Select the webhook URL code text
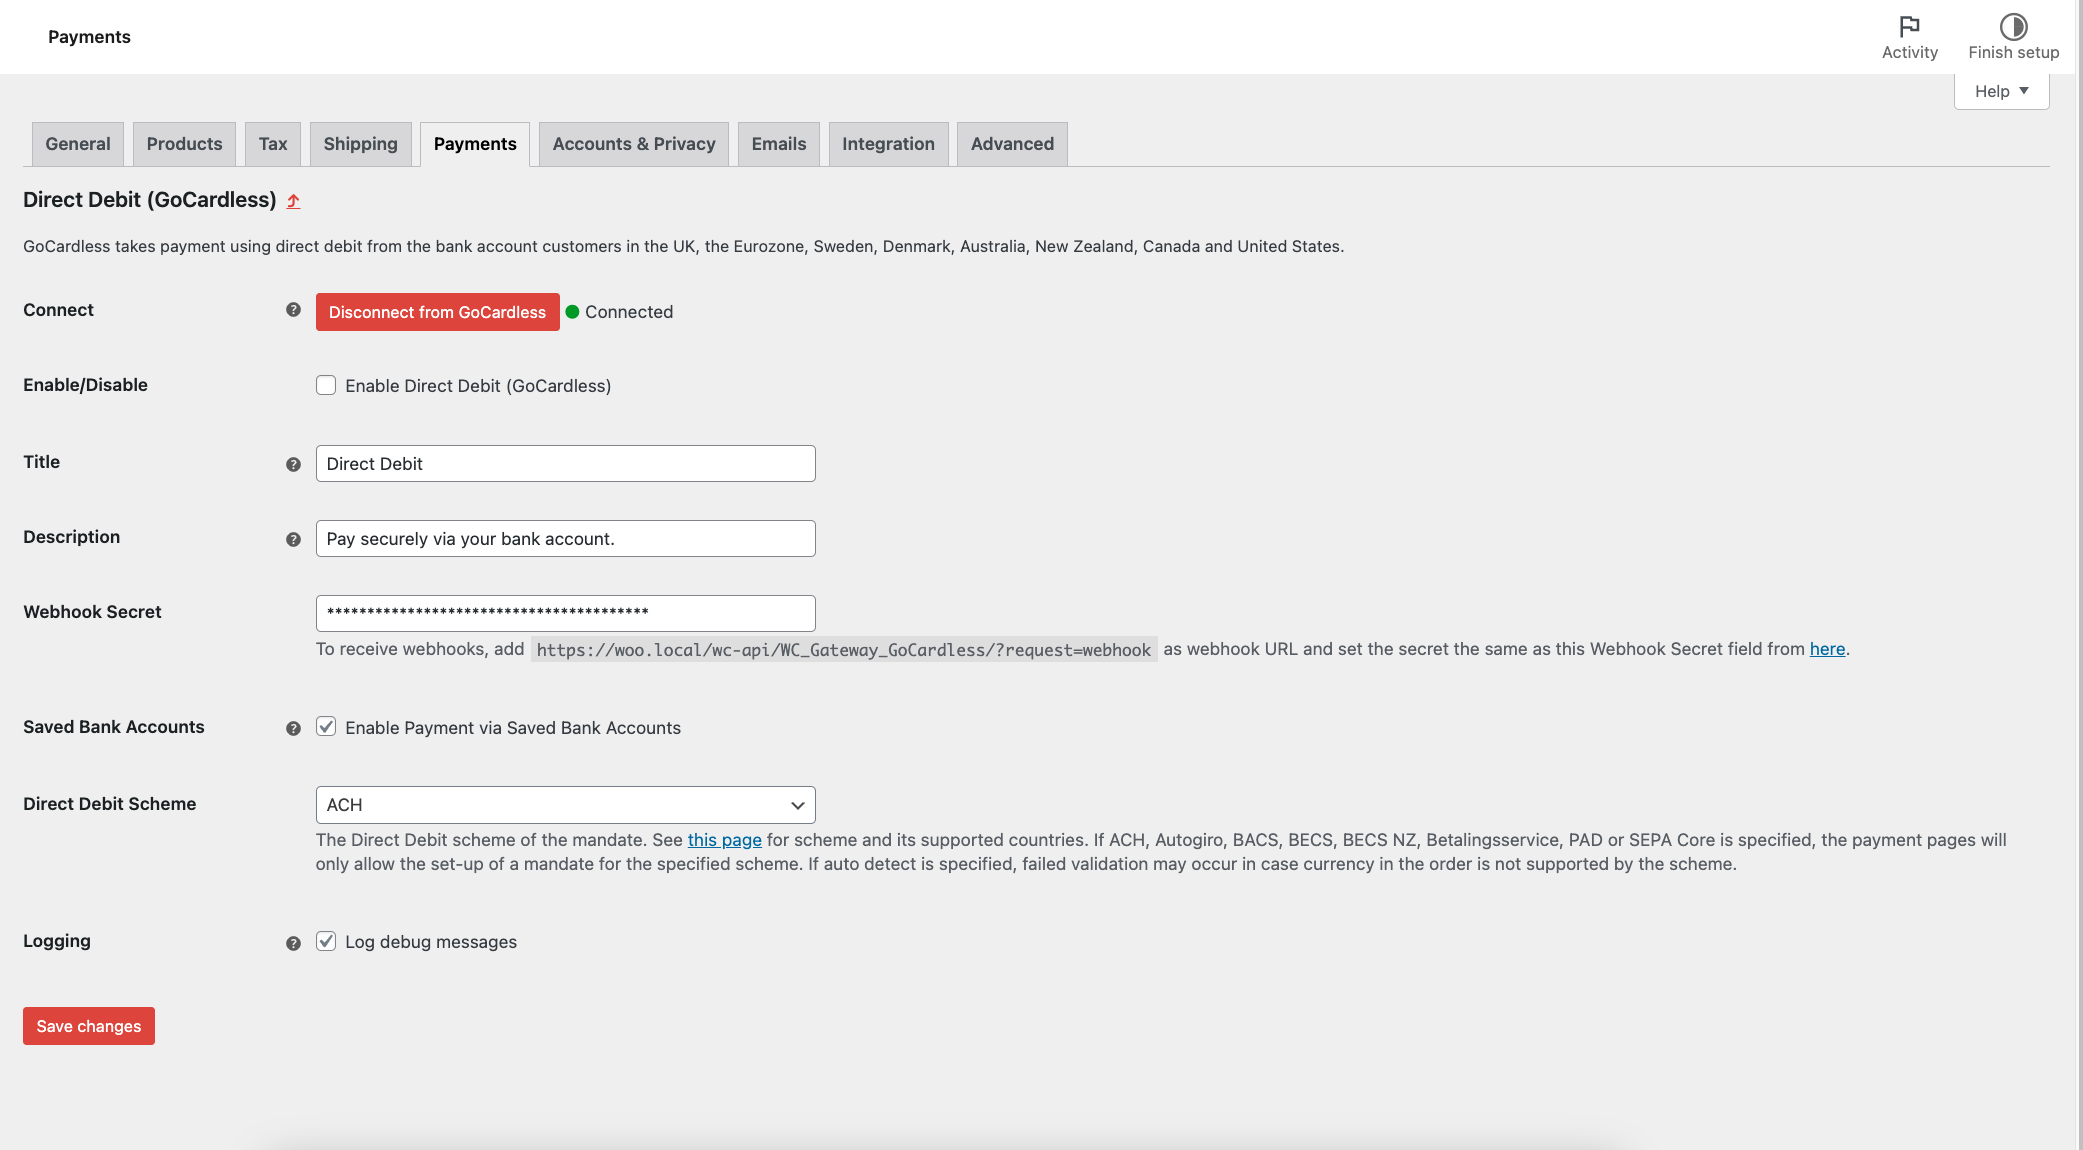This screenshot has width=2083, height=1150. click(844, 650)
